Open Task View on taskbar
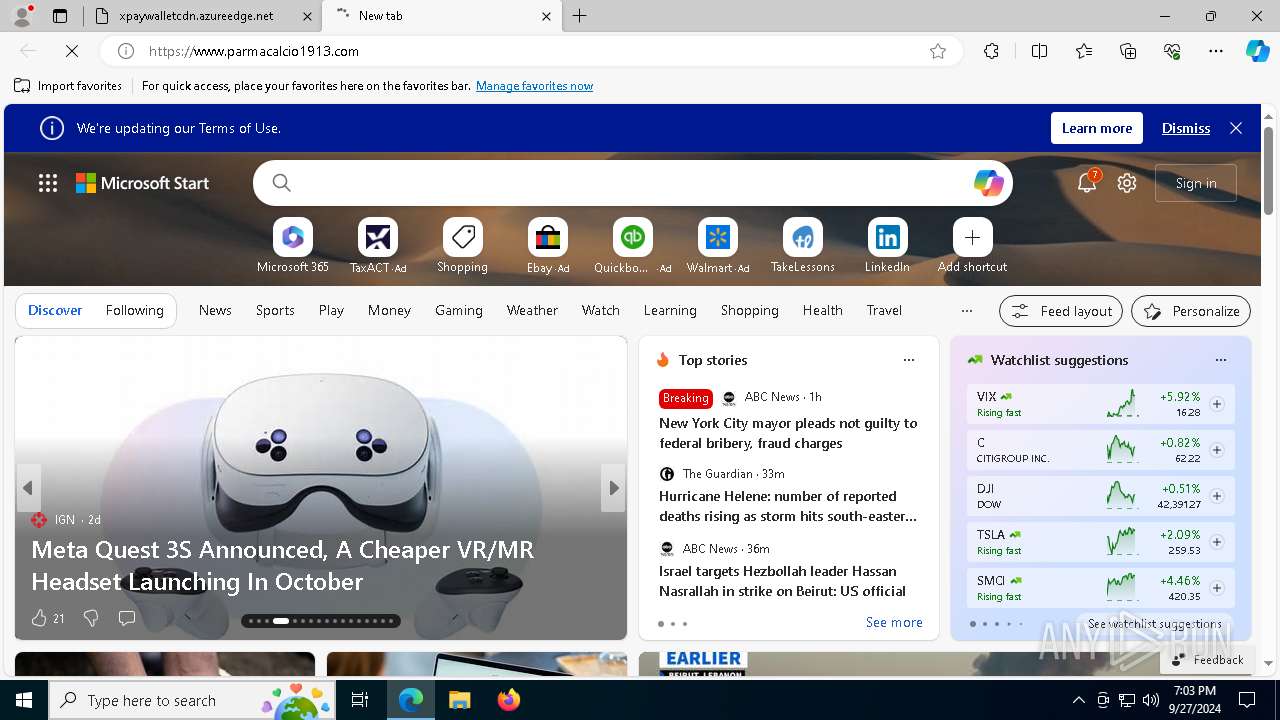Screen dimensions: 1280x720 click(360, 700)
